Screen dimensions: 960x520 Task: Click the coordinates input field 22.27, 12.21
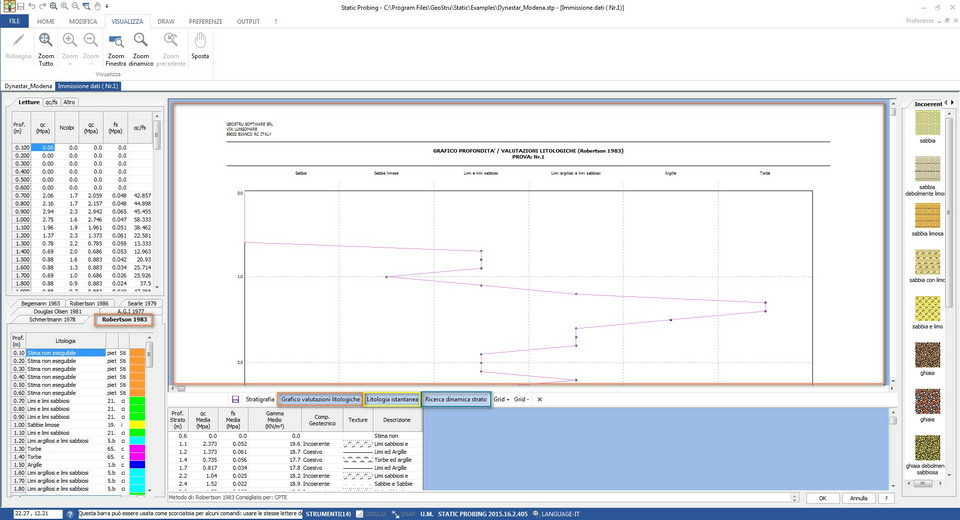click(38, 514)
